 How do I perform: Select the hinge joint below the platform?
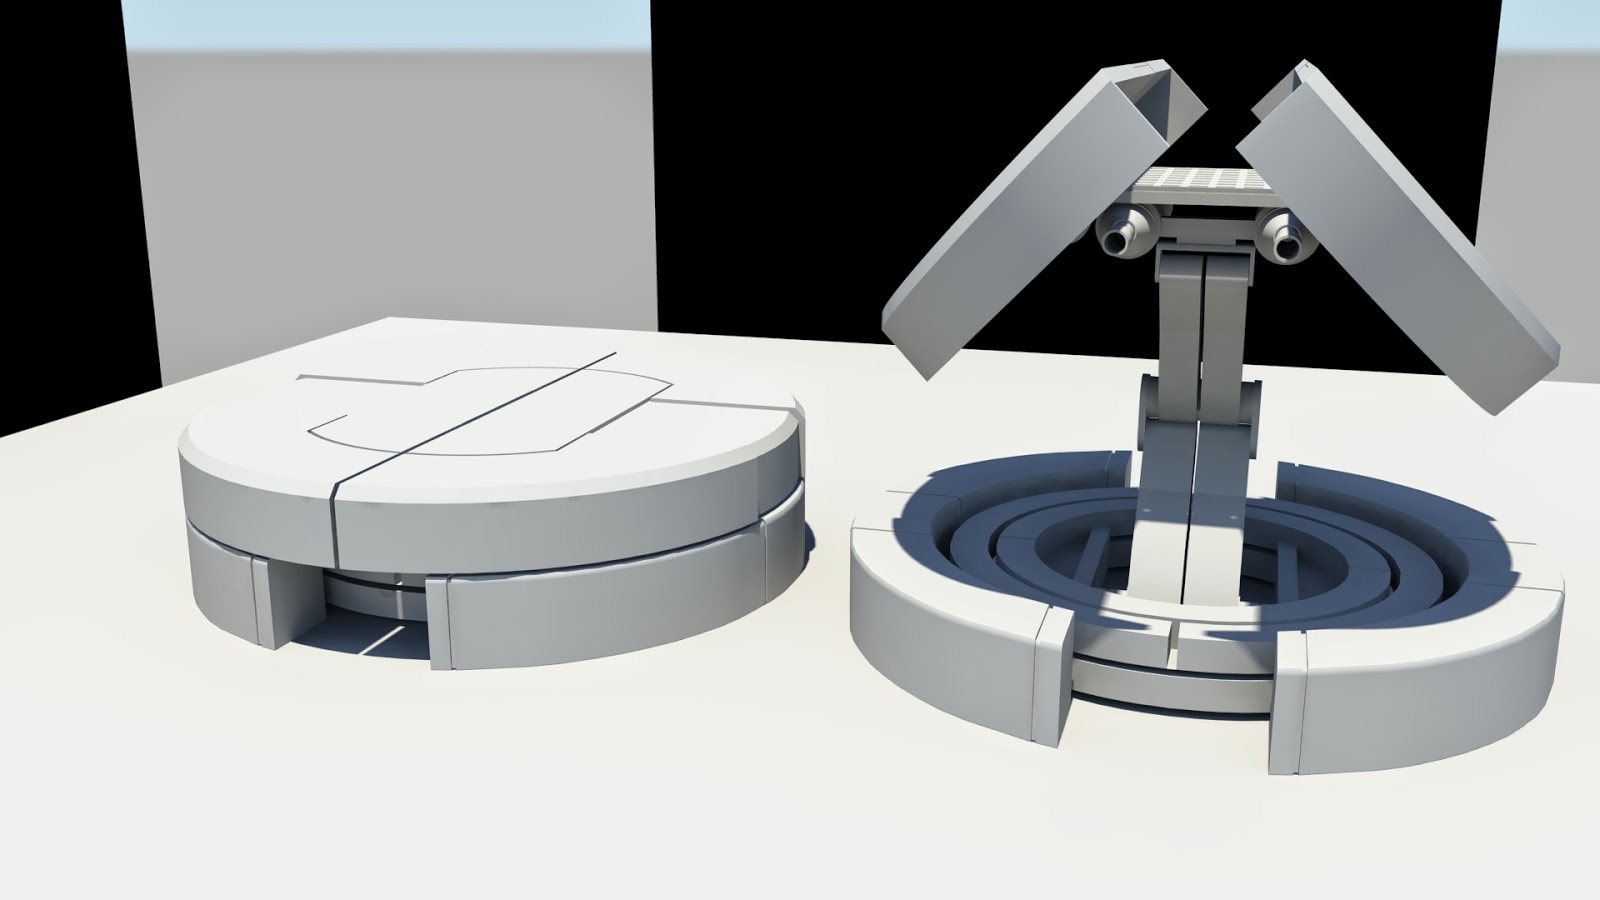tap(1200, 270)
